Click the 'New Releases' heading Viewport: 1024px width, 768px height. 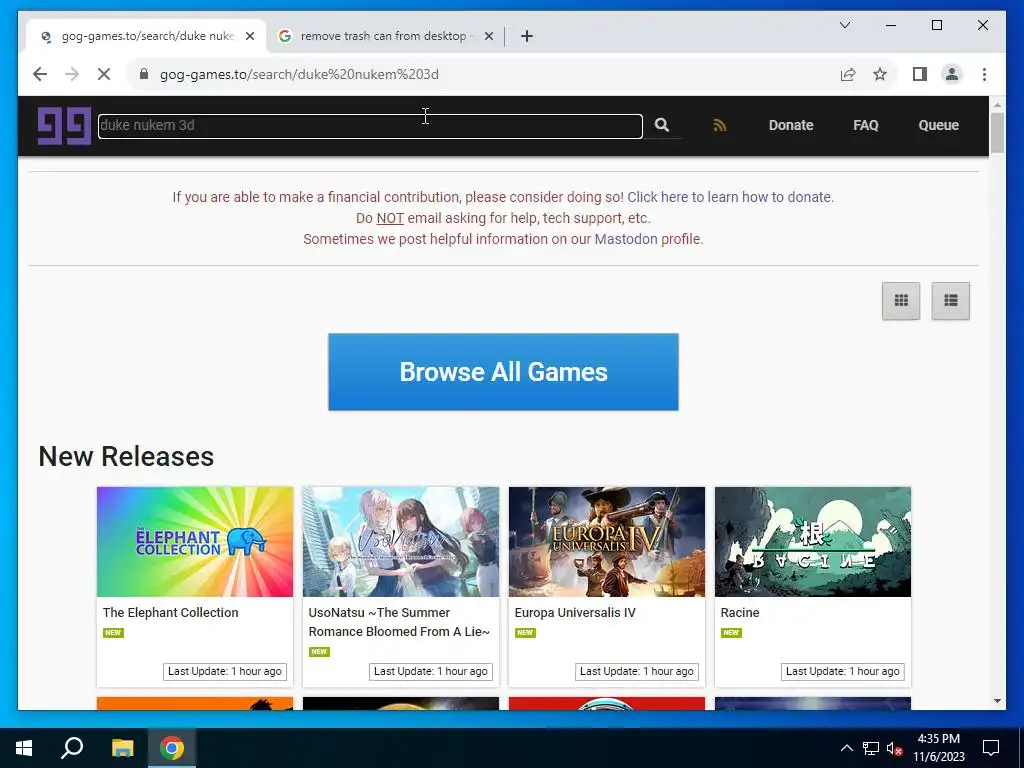click(126, 456)
